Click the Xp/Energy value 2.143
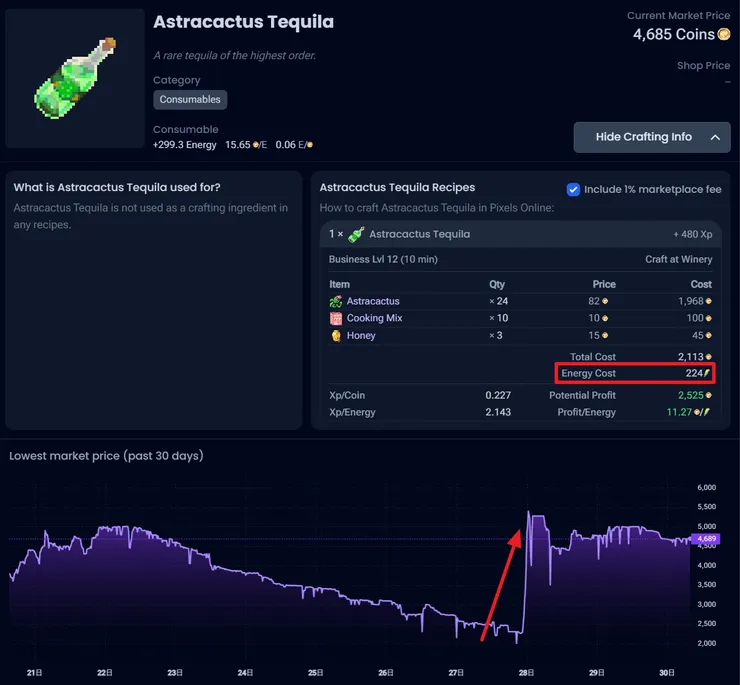This screenshot has height=685, width=740. pos(498,412)
